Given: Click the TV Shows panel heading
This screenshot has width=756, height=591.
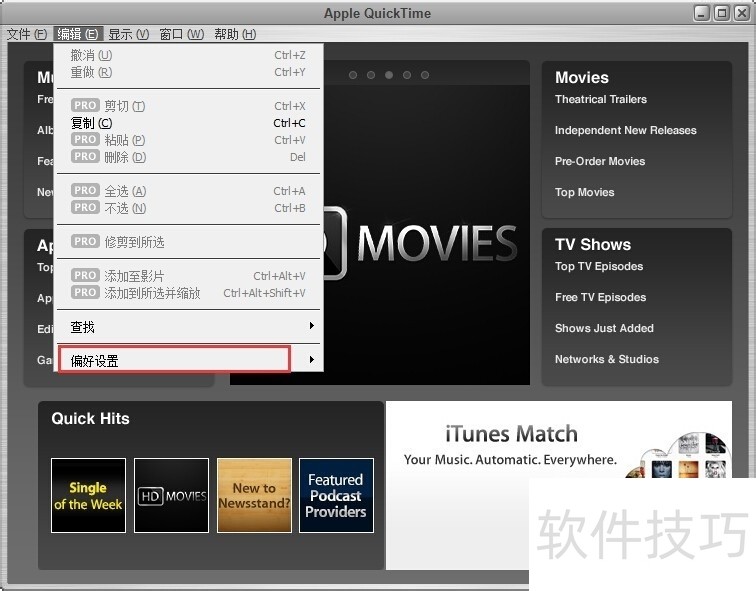Looking at the screenshot, I should click(593, 244).
